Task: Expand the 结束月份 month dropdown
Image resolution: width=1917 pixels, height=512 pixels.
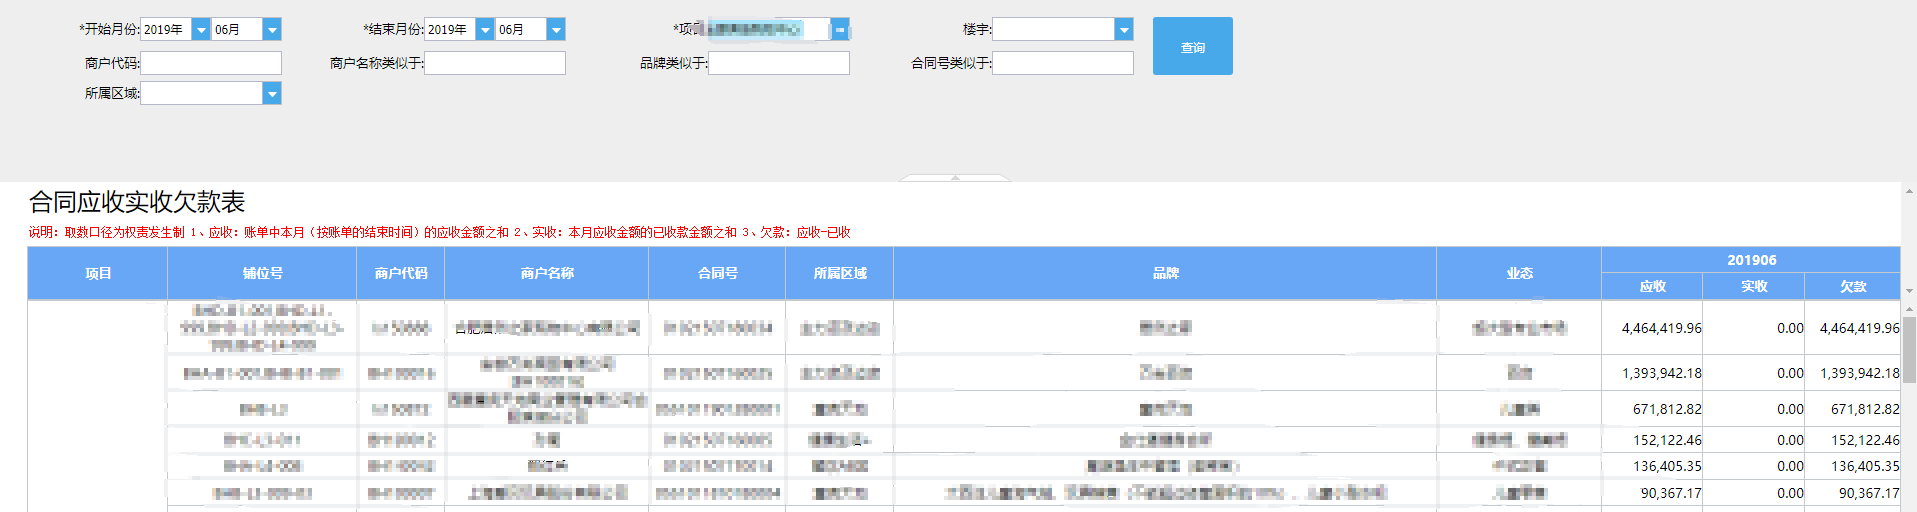Action: 556,30
